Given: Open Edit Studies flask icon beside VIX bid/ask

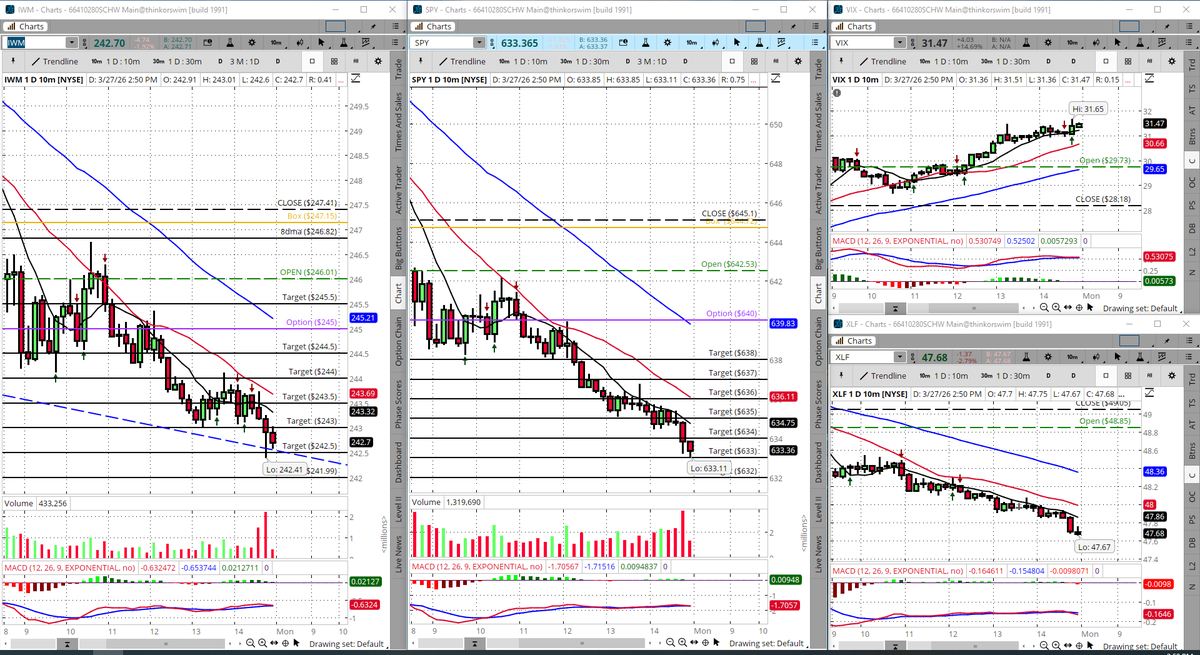Looking at the screenshot, I should click(x=1026, y=43).
